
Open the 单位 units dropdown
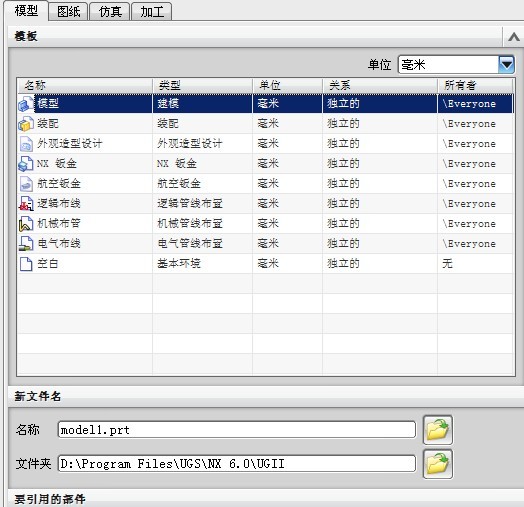point(506,65)
